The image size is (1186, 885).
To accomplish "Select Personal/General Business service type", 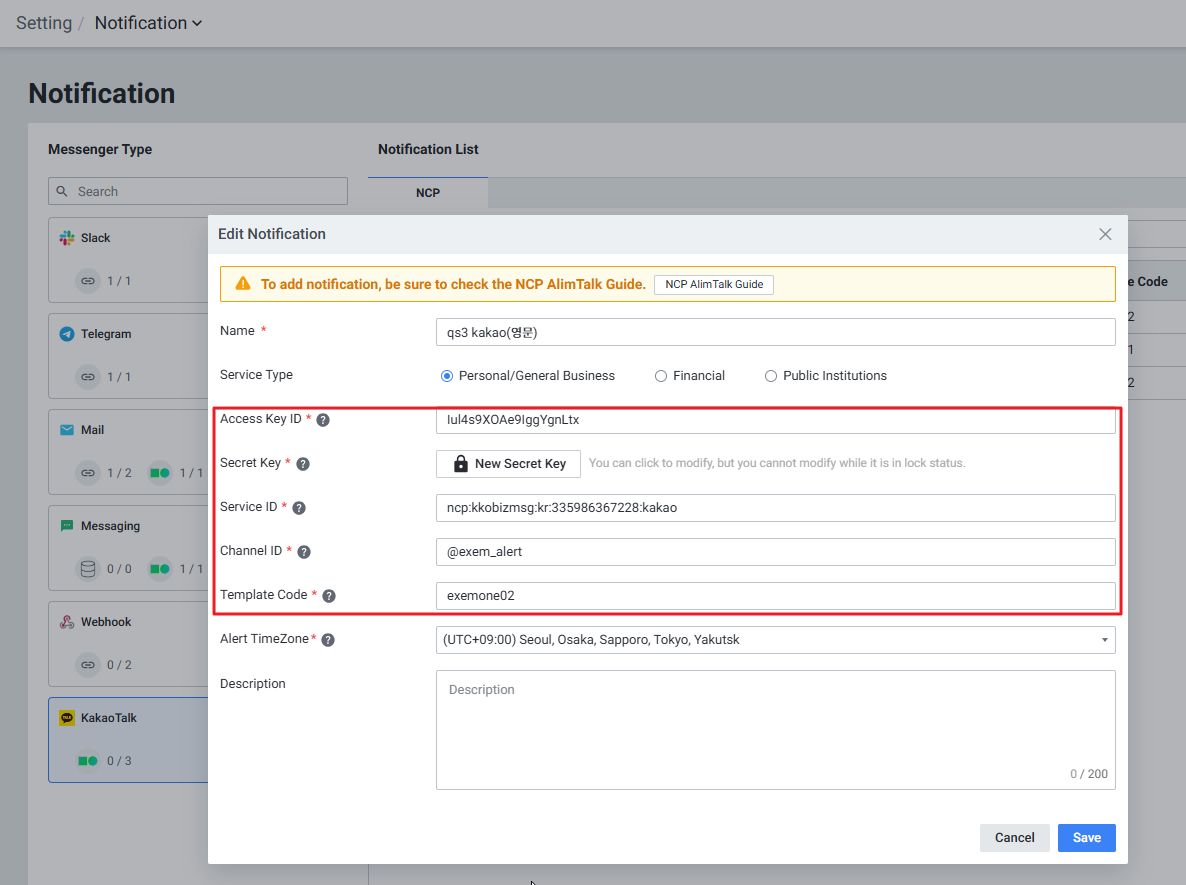I will click(x=447, y=376).
